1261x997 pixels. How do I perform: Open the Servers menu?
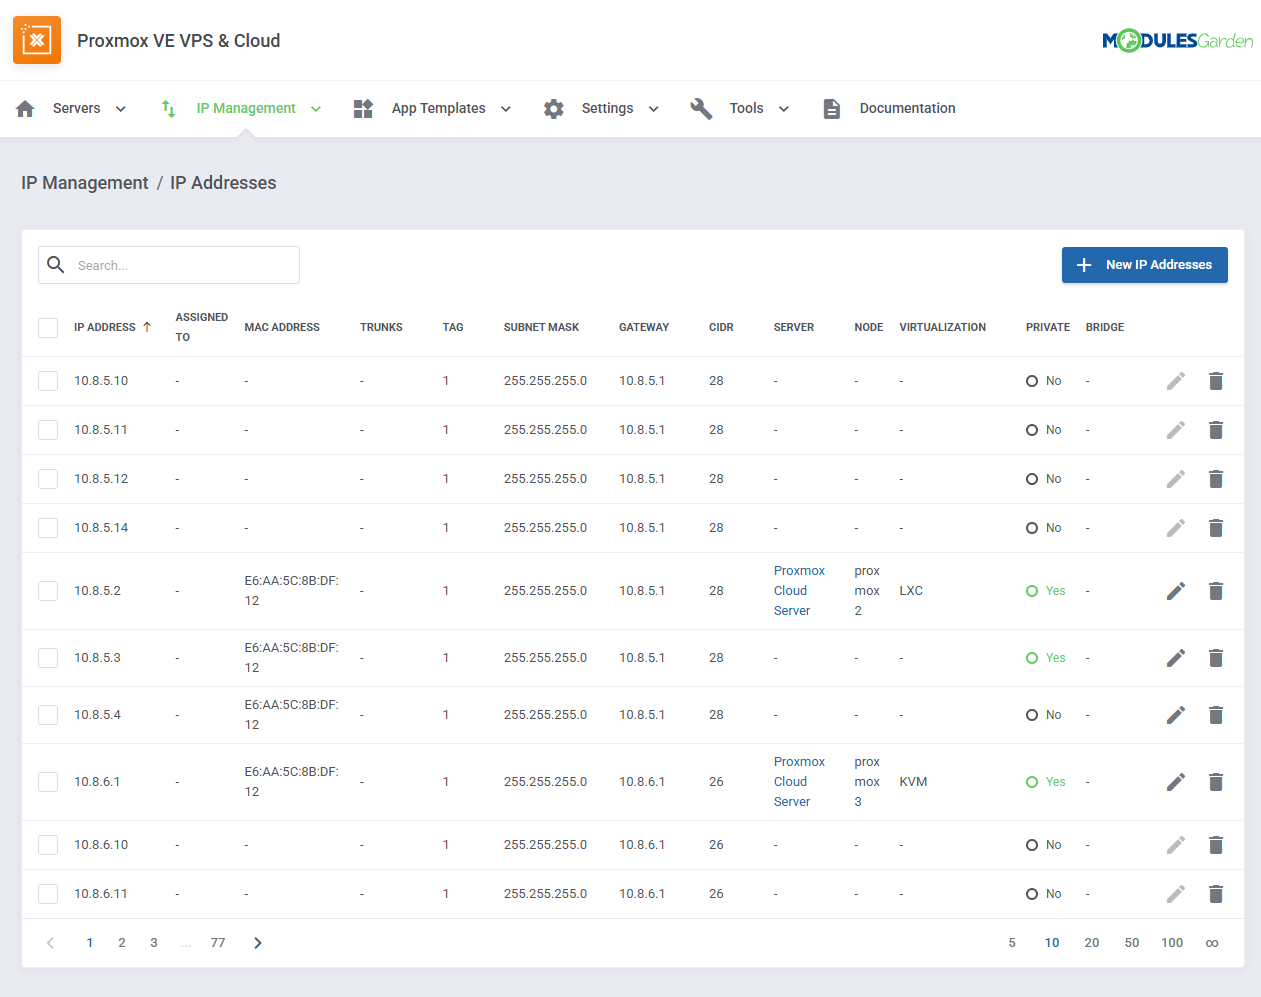coord(77,108)
